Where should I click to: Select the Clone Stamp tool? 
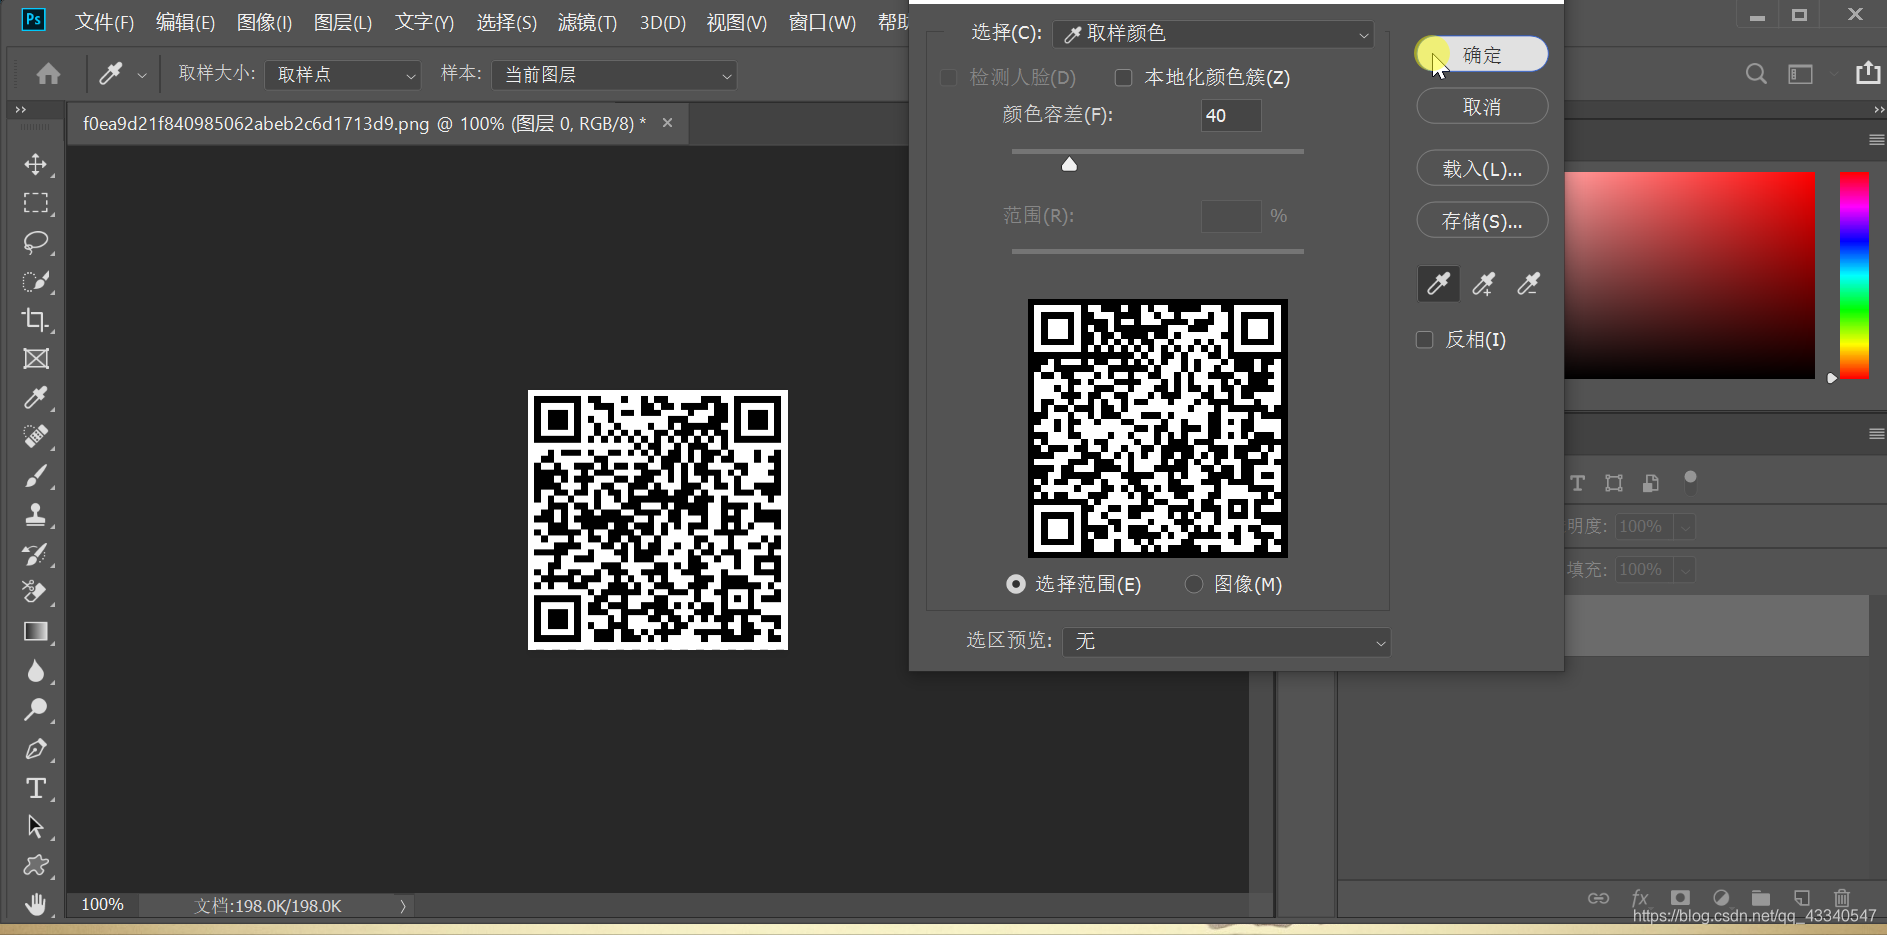point(36,515)
